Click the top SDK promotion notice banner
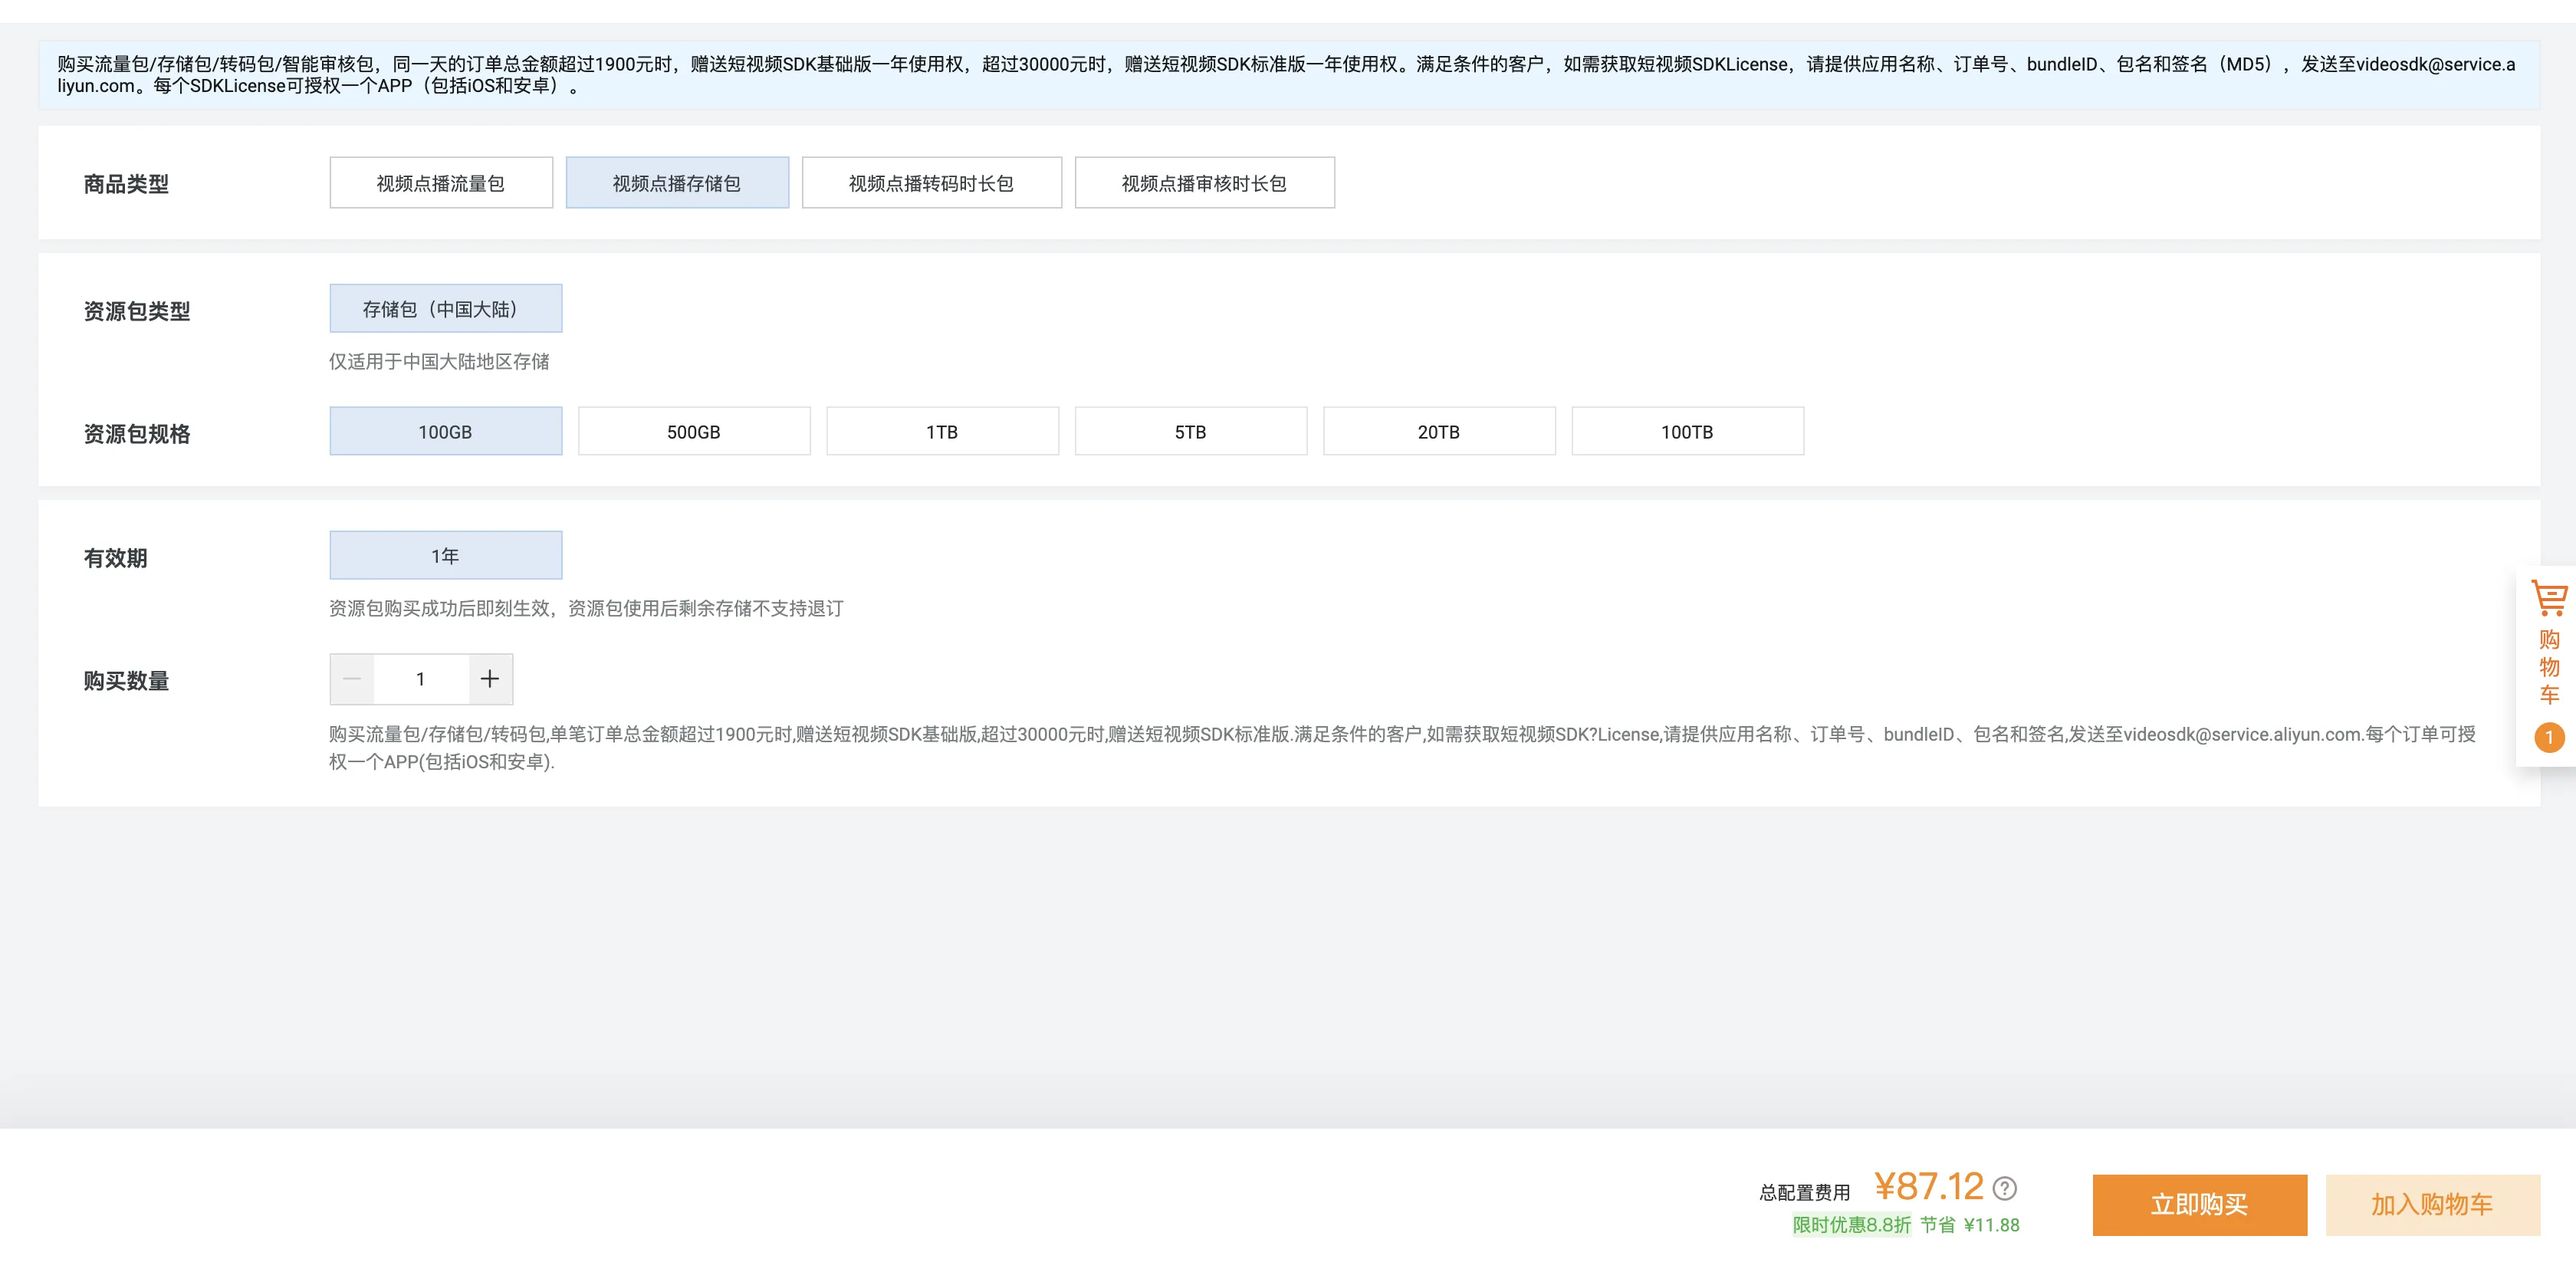The image size is (2576, 1282). point(1288,75)
